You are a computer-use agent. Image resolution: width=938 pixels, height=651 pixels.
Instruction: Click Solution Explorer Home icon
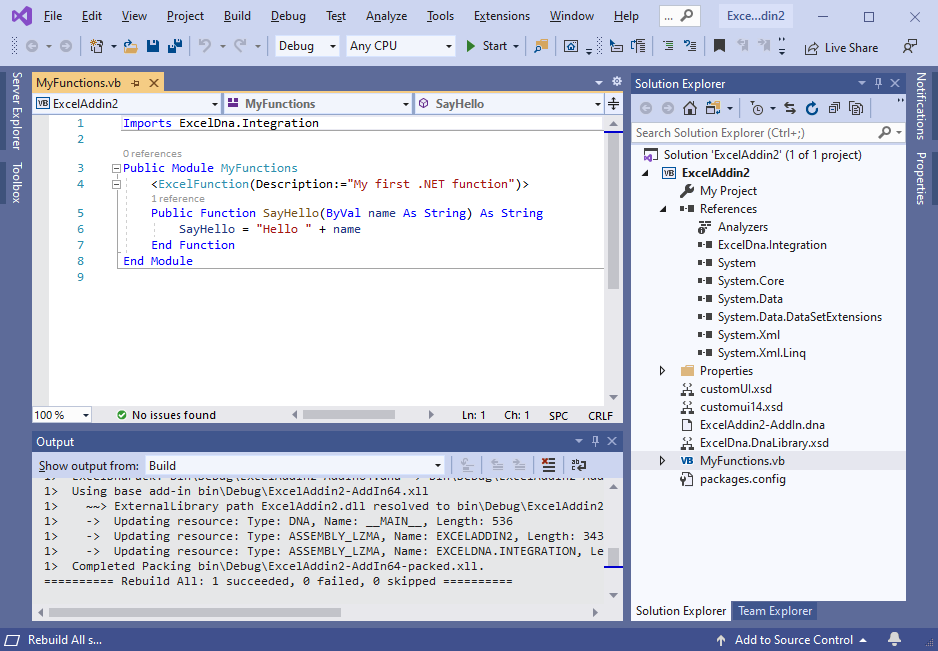690,108
